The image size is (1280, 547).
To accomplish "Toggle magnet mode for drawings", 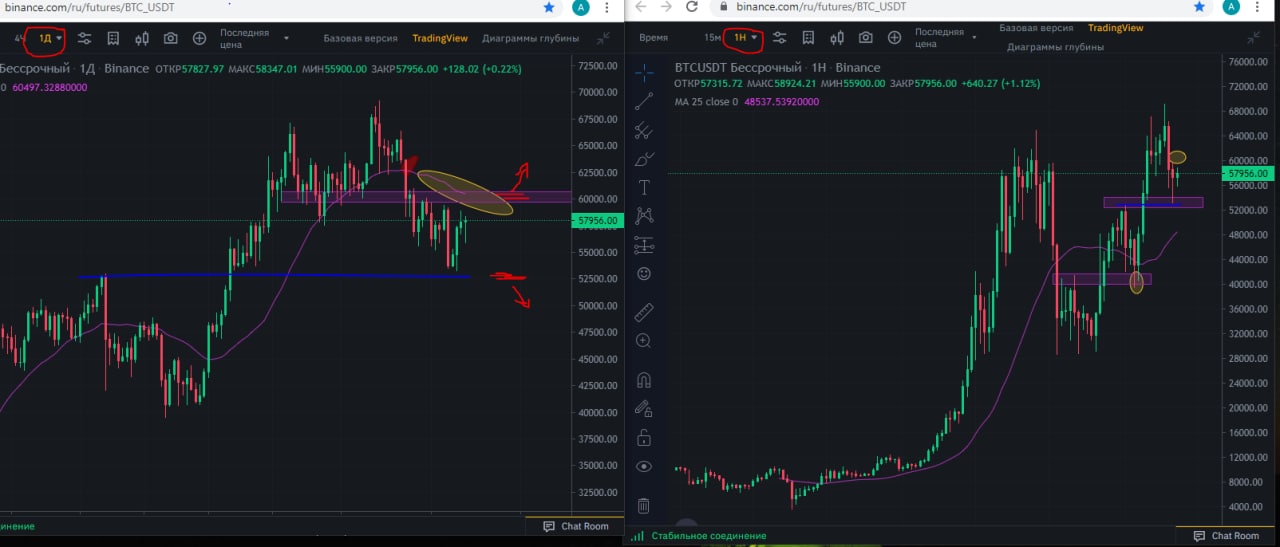I will click(x=644, y=380).
